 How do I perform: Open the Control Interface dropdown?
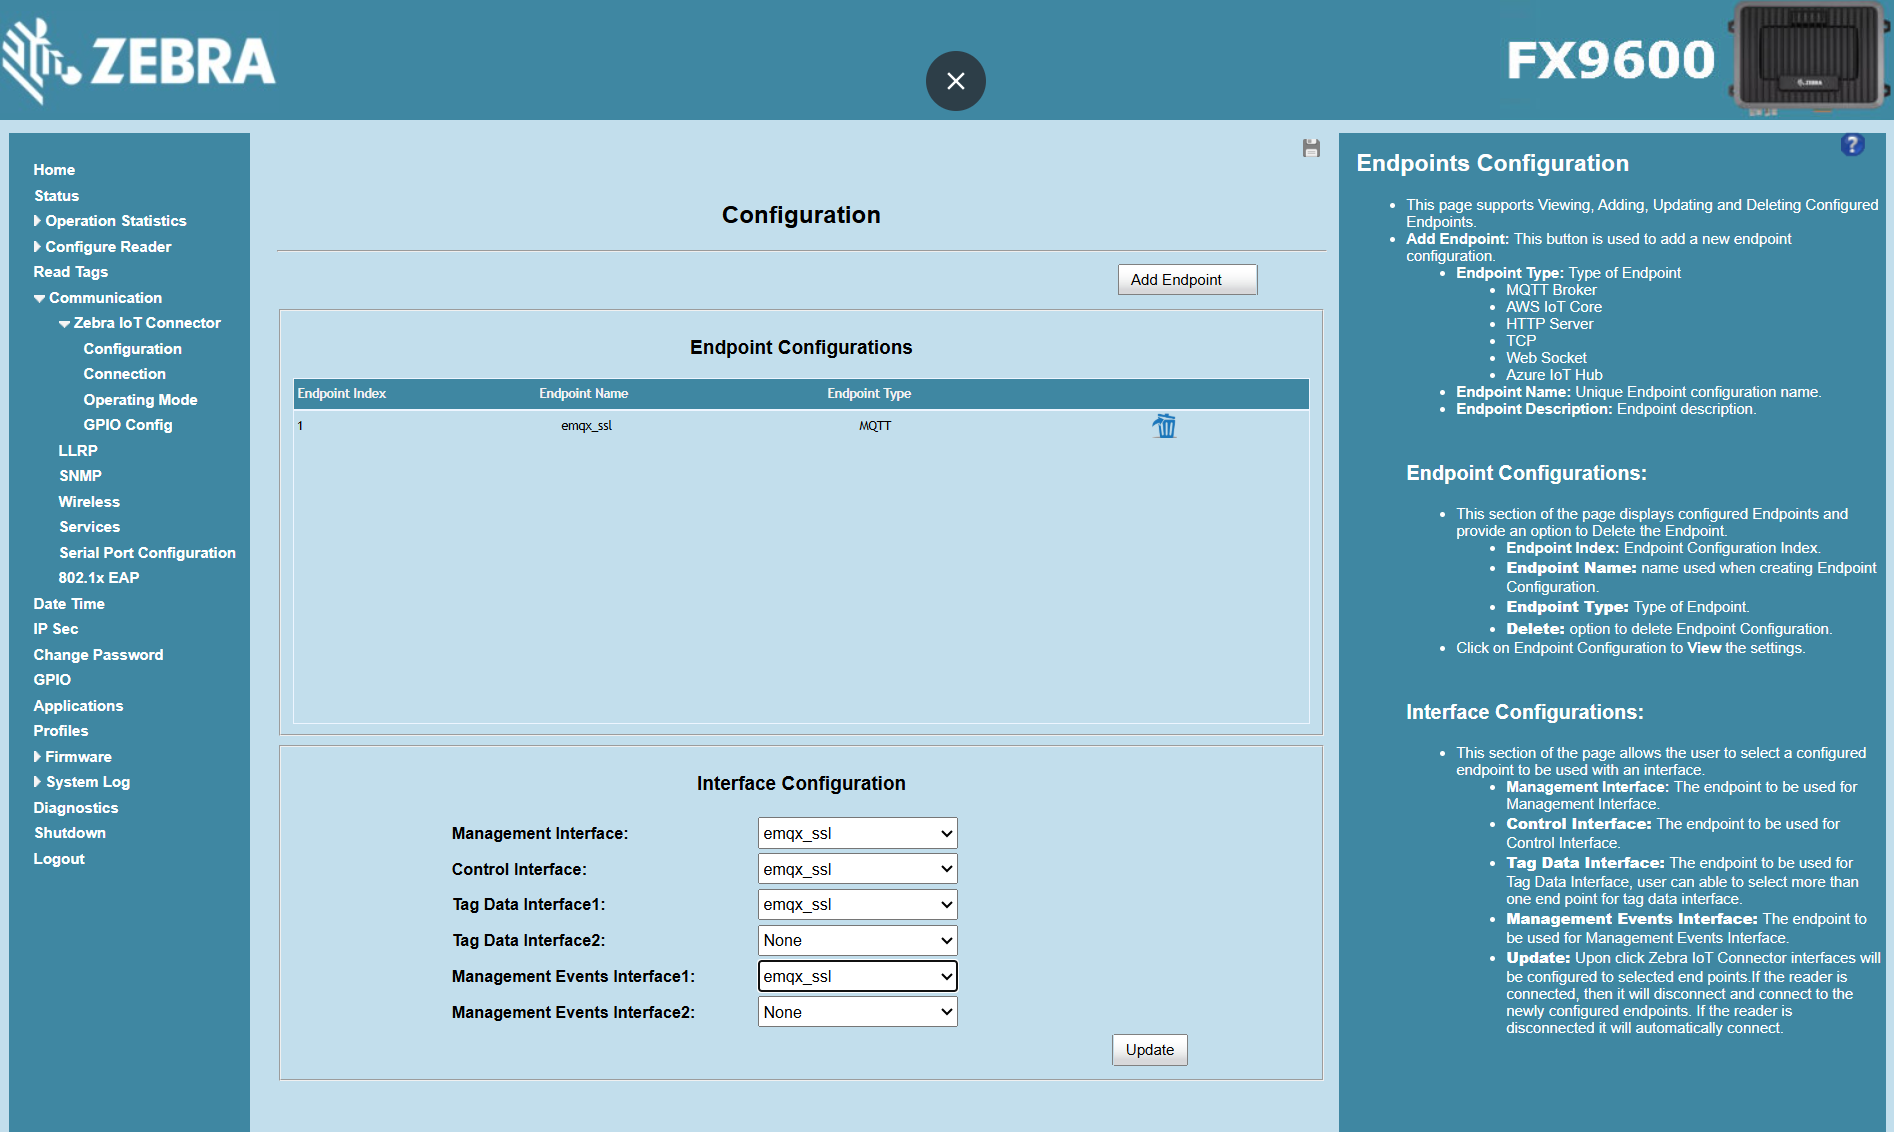(x=857, y=869)
